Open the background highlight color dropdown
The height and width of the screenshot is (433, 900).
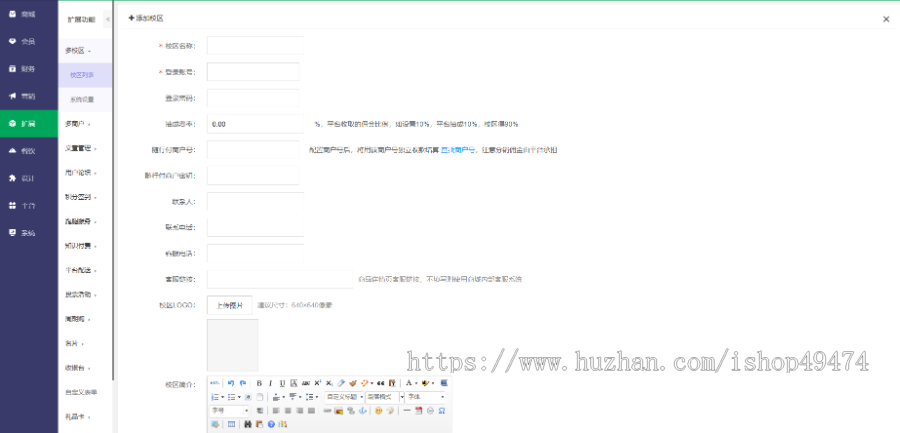coord(433,383)
